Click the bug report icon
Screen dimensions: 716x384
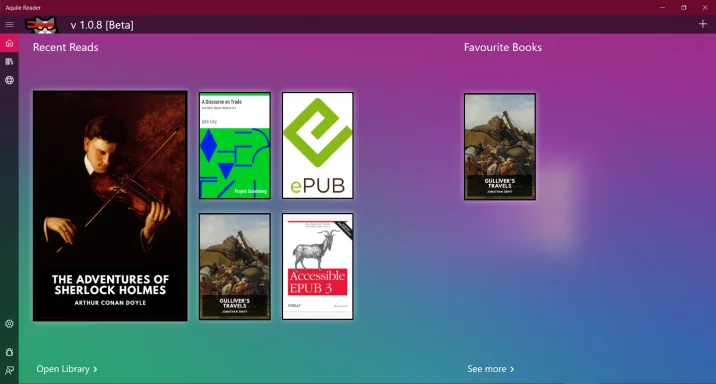[x=9, y=352]
